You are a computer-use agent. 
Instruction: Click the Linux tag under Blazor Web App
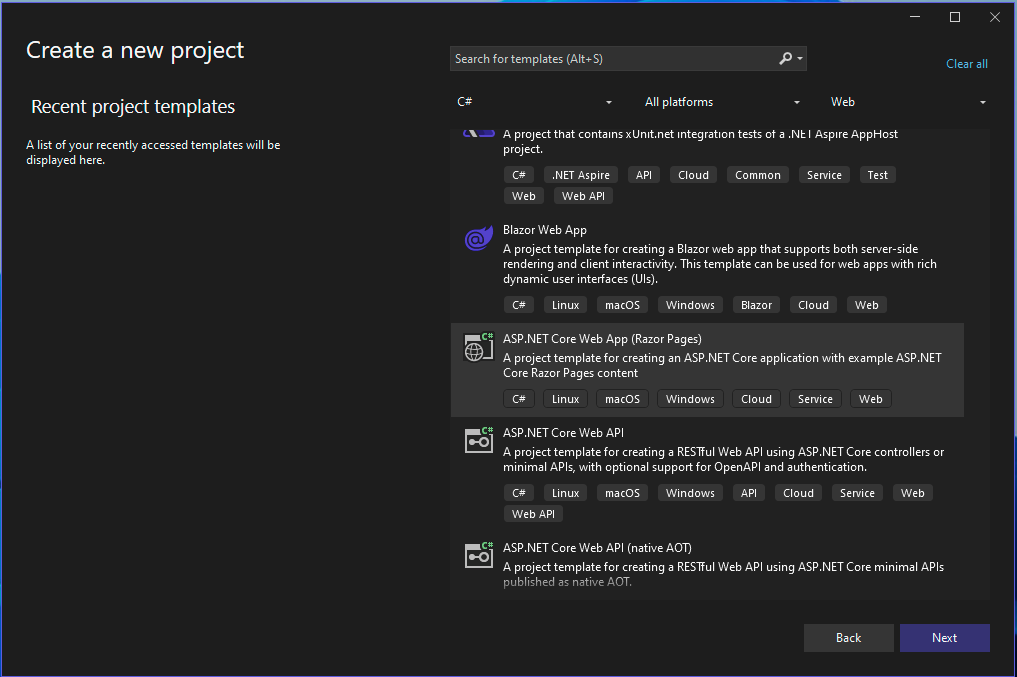566,305
